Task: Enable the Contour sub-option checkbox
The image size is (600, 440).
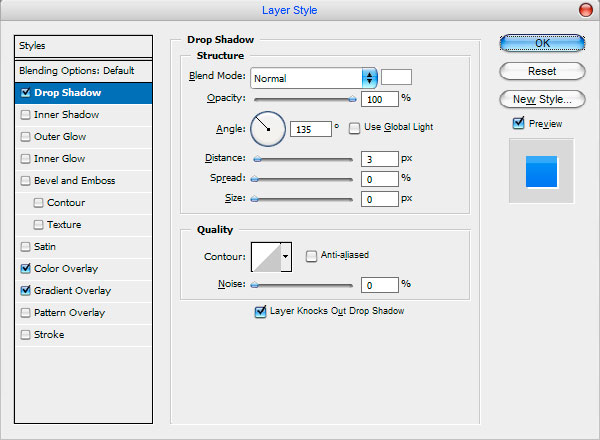Action: pos(38,203)
